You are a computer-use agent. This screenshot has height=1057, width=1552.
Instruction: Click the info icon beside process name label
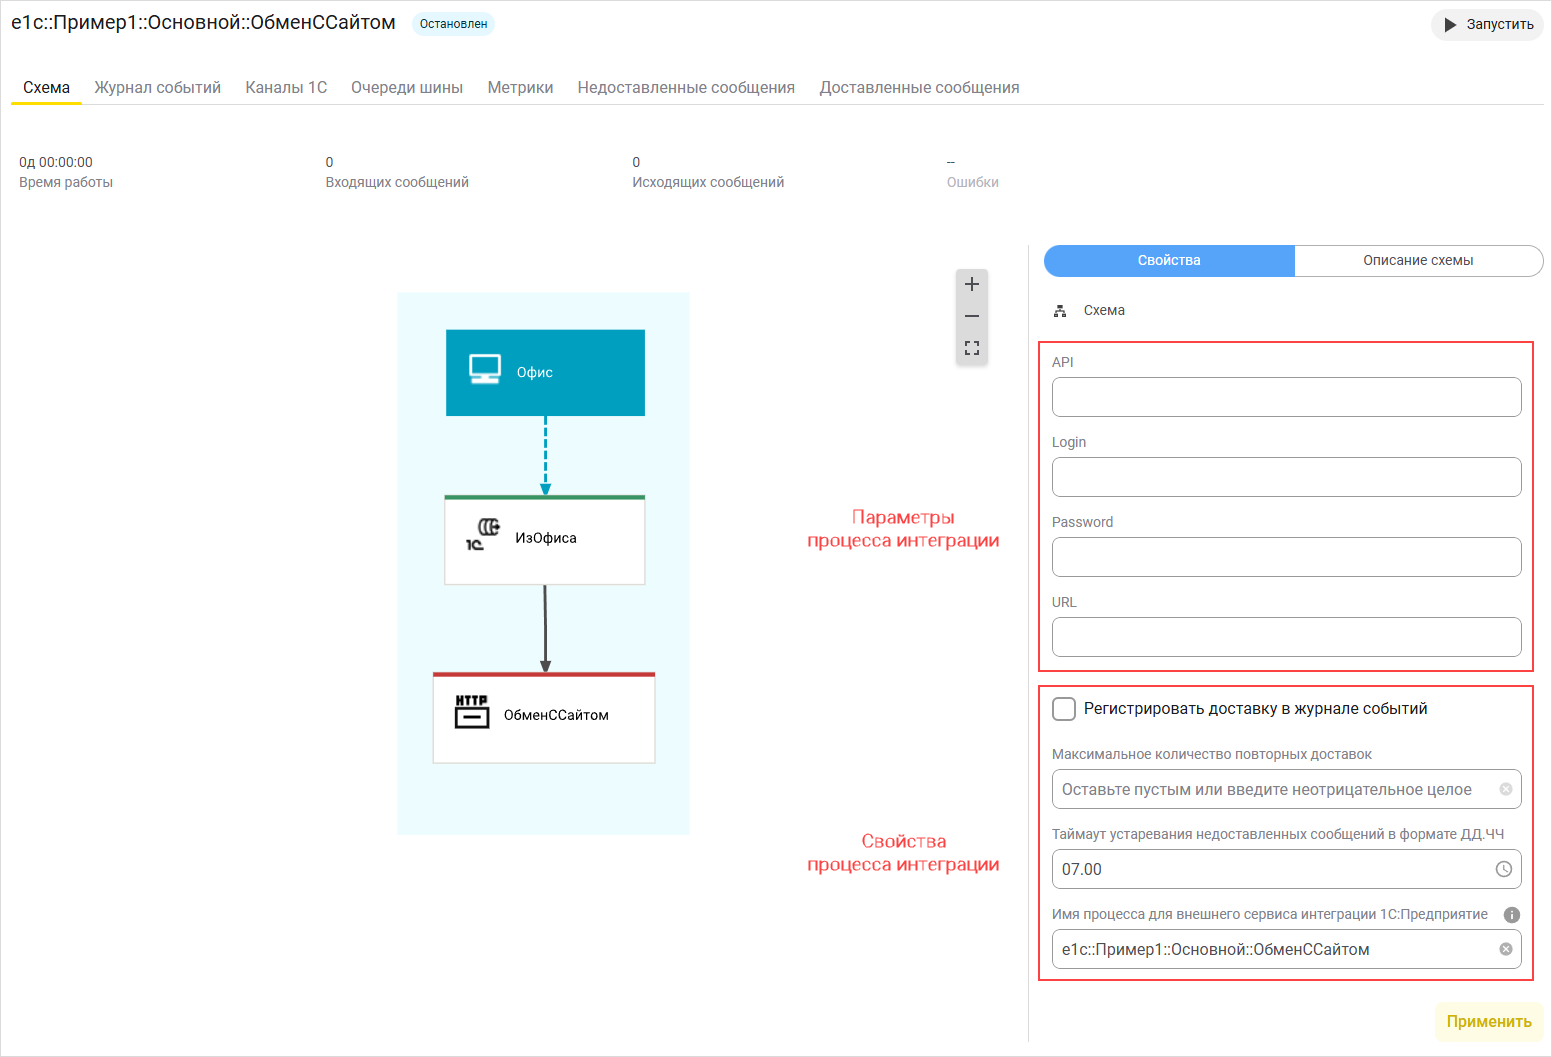pos(1511,915)
